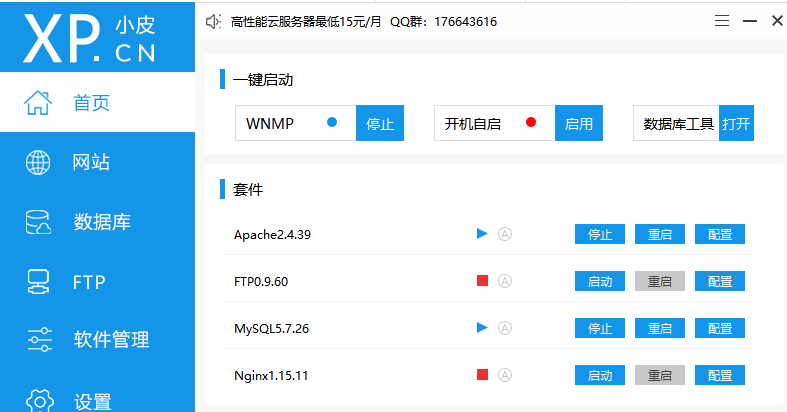This screenshot has height=412, width=787.
Task: Click greyed 重启 for FTP0.9.60
Action: pyautogui.click(x=660, y=281)
